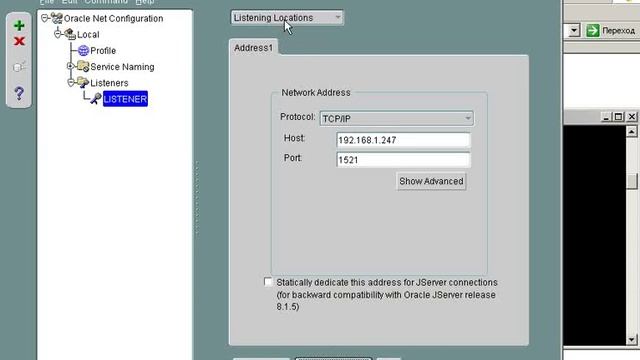Click the LISTENER item icon
This screenshot has height=360, width=640.
[x=96, y=99]
